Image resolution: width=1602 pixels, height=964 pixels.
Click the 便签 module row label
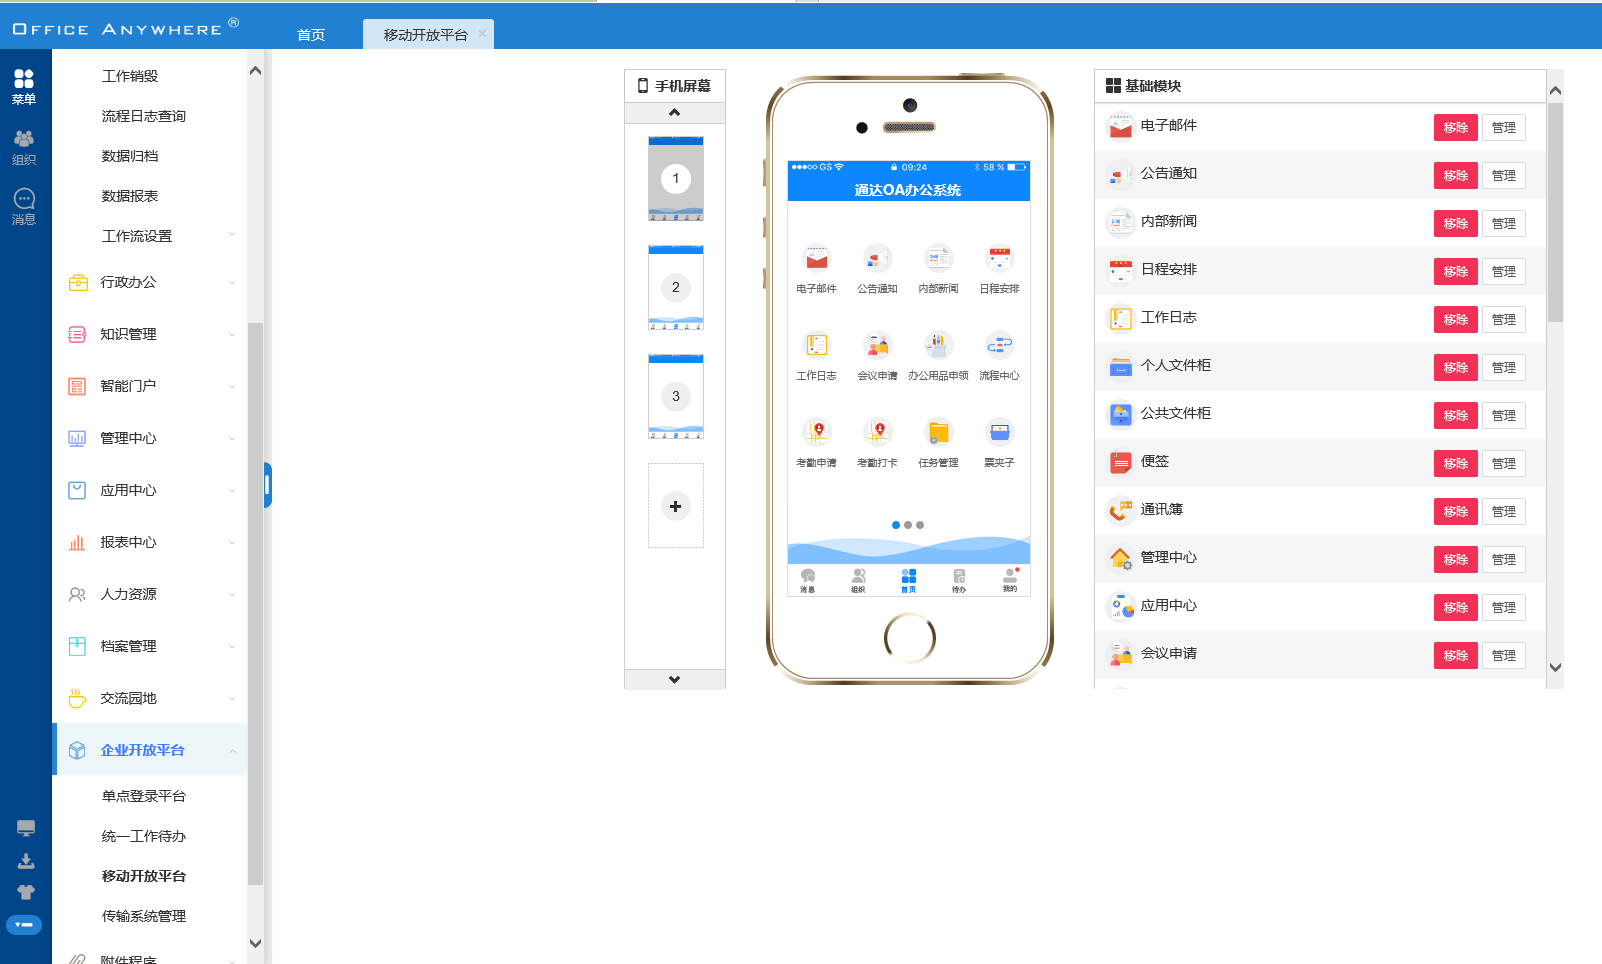pyautogui.click(x=1155, y=461)
